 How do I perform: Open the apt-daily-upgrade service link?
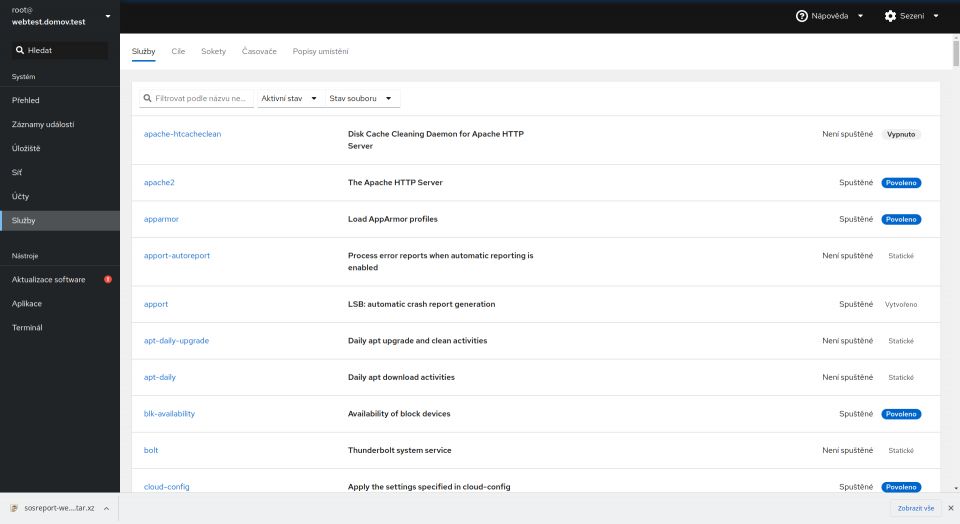tap(176, 340)
